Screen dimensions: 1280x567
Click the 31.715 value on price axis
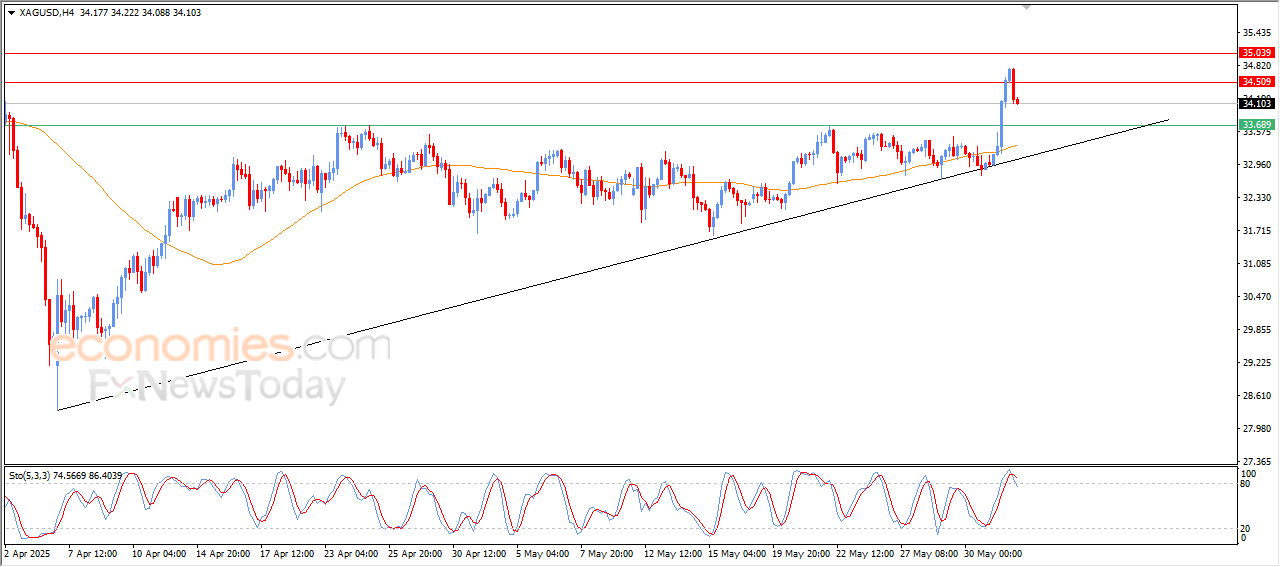1256,230
